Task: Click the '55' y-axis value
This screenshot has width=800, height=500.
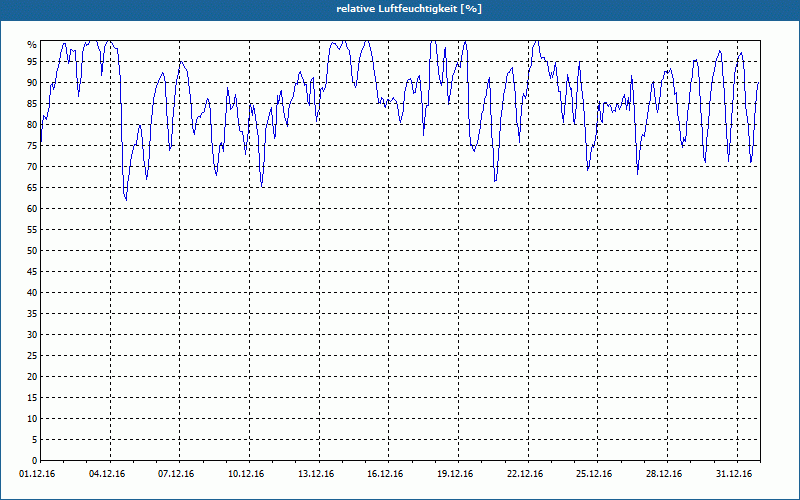Action: pyautogui.click(x=32, y=230)
